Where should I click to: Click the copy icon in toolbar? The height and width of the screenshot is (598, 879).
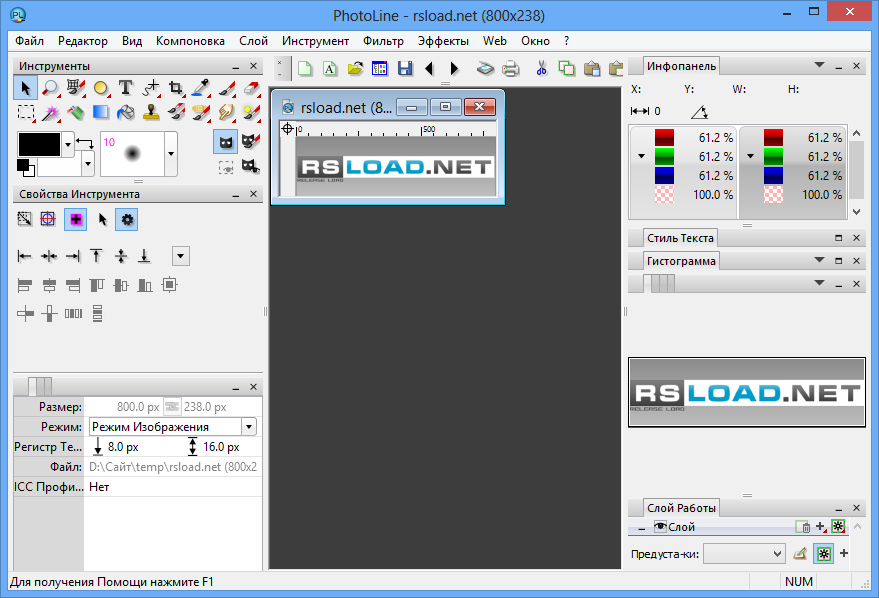[x=567, y=68]
